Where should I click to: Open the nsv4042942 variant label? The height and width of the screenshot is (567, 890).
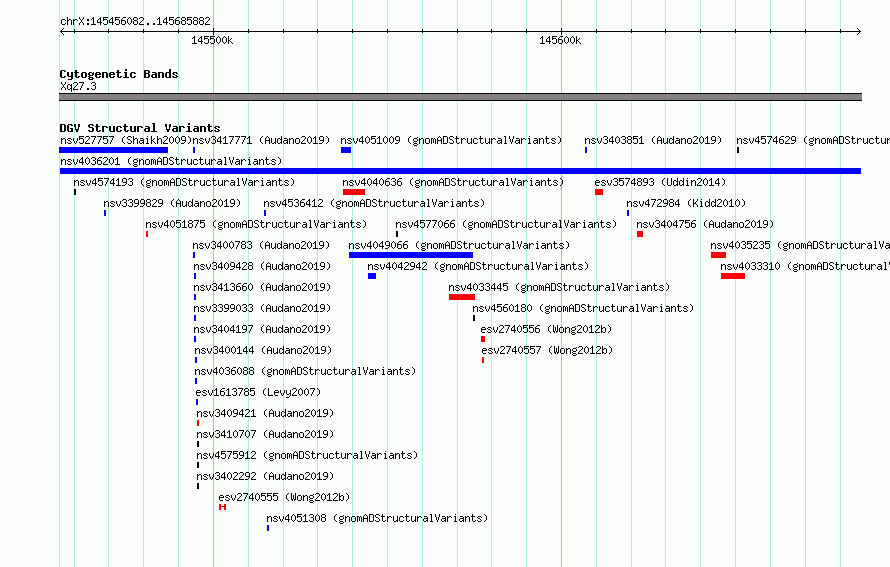pos(478,266)
